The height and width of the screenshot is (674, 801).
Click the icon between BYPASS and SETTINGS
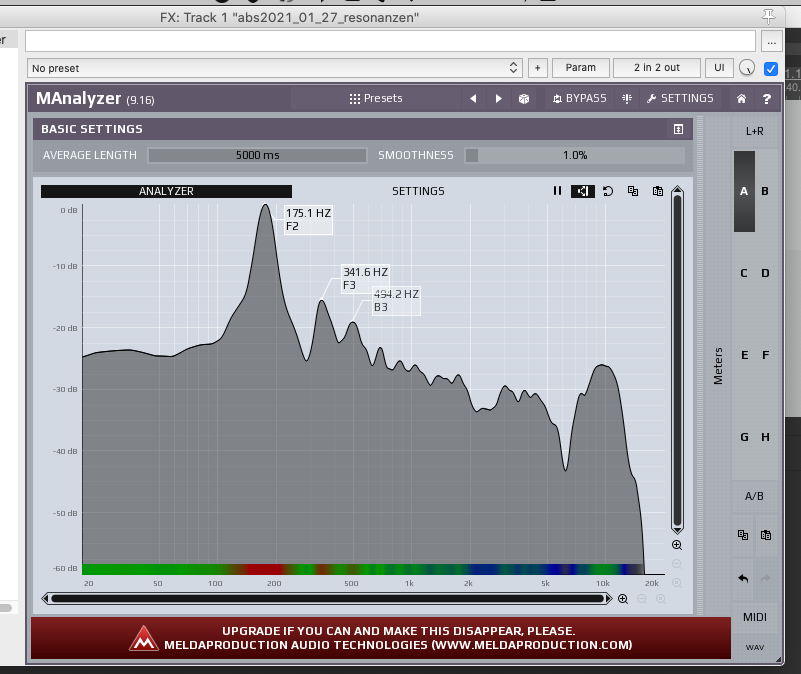(x=627, y=99)
